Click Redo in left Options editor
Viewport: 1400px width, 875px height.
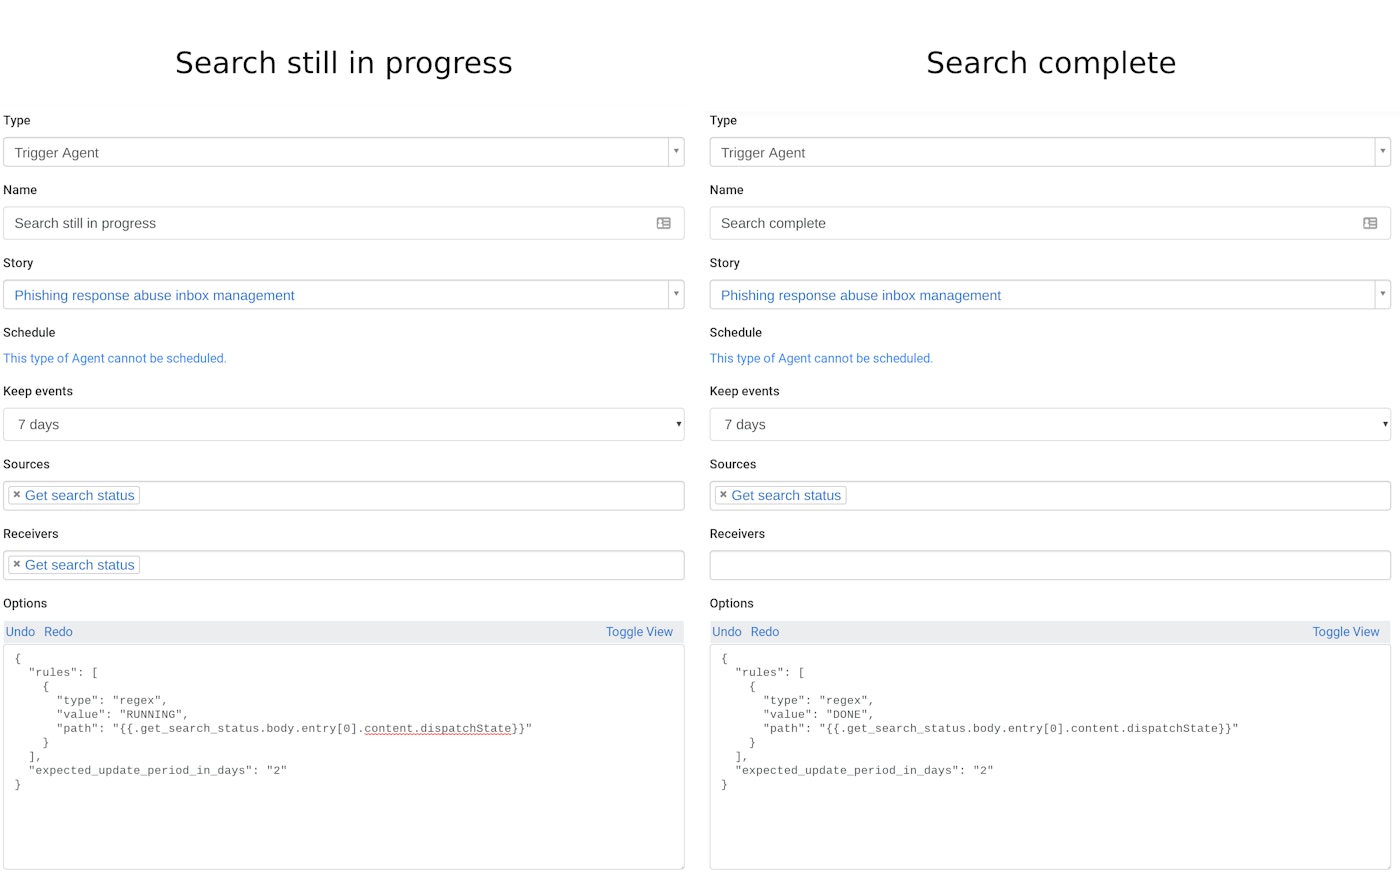tap(58, 632)
